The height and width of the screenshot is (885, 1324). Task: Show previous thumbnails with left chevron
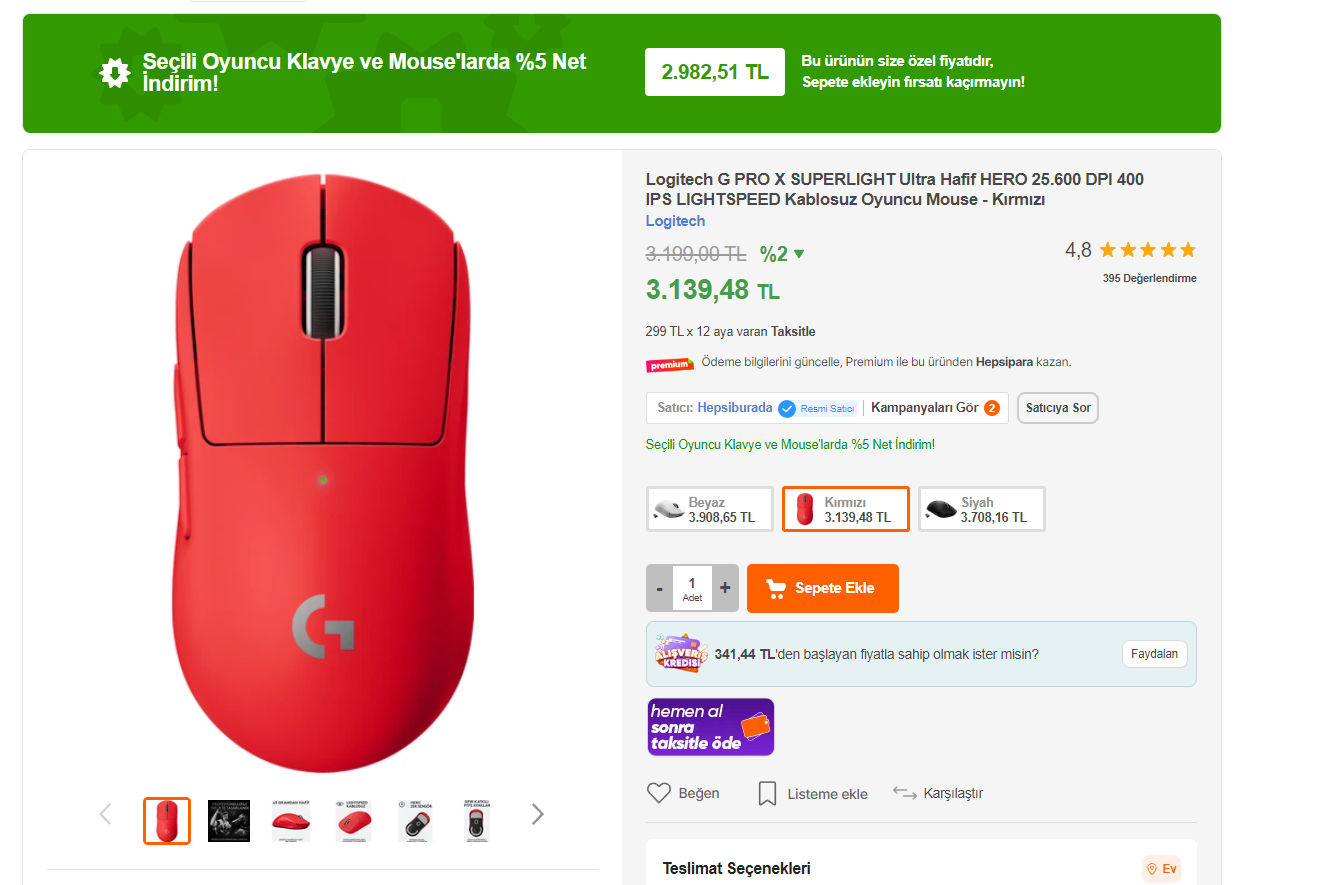tap(105, 814)
